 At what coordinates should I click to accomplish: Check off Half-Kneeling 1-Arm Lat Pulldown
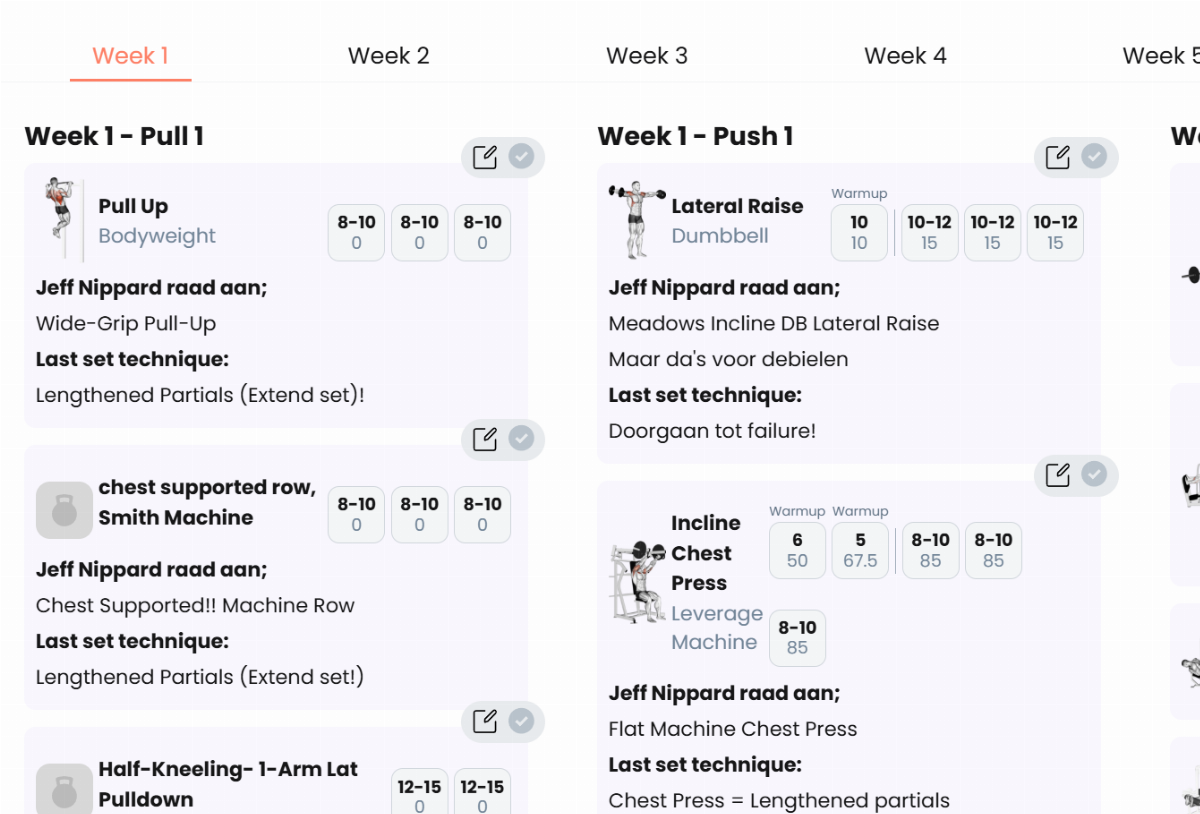tap(521, 720)
